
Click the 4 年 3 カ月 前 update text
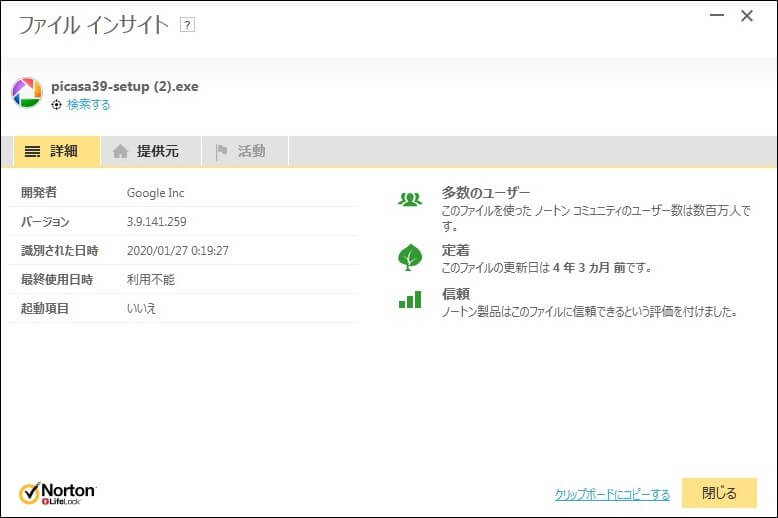(589, 268)
